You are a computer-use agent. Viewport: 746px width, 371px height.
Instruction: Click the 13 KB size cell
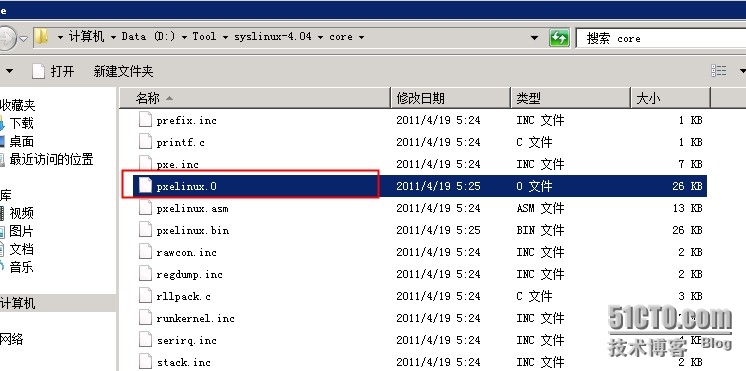point(687,208)
